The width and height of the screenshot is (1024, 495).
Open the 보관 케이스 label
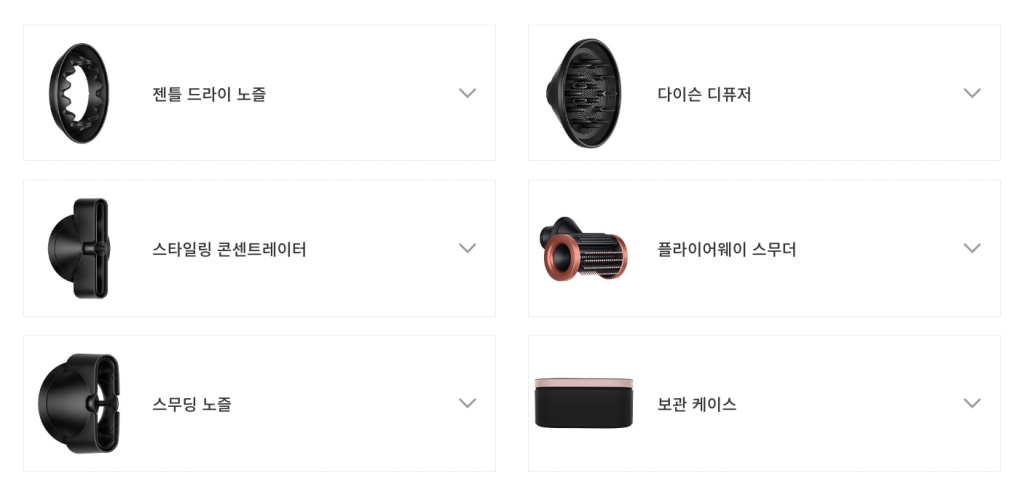coord(697,404)
